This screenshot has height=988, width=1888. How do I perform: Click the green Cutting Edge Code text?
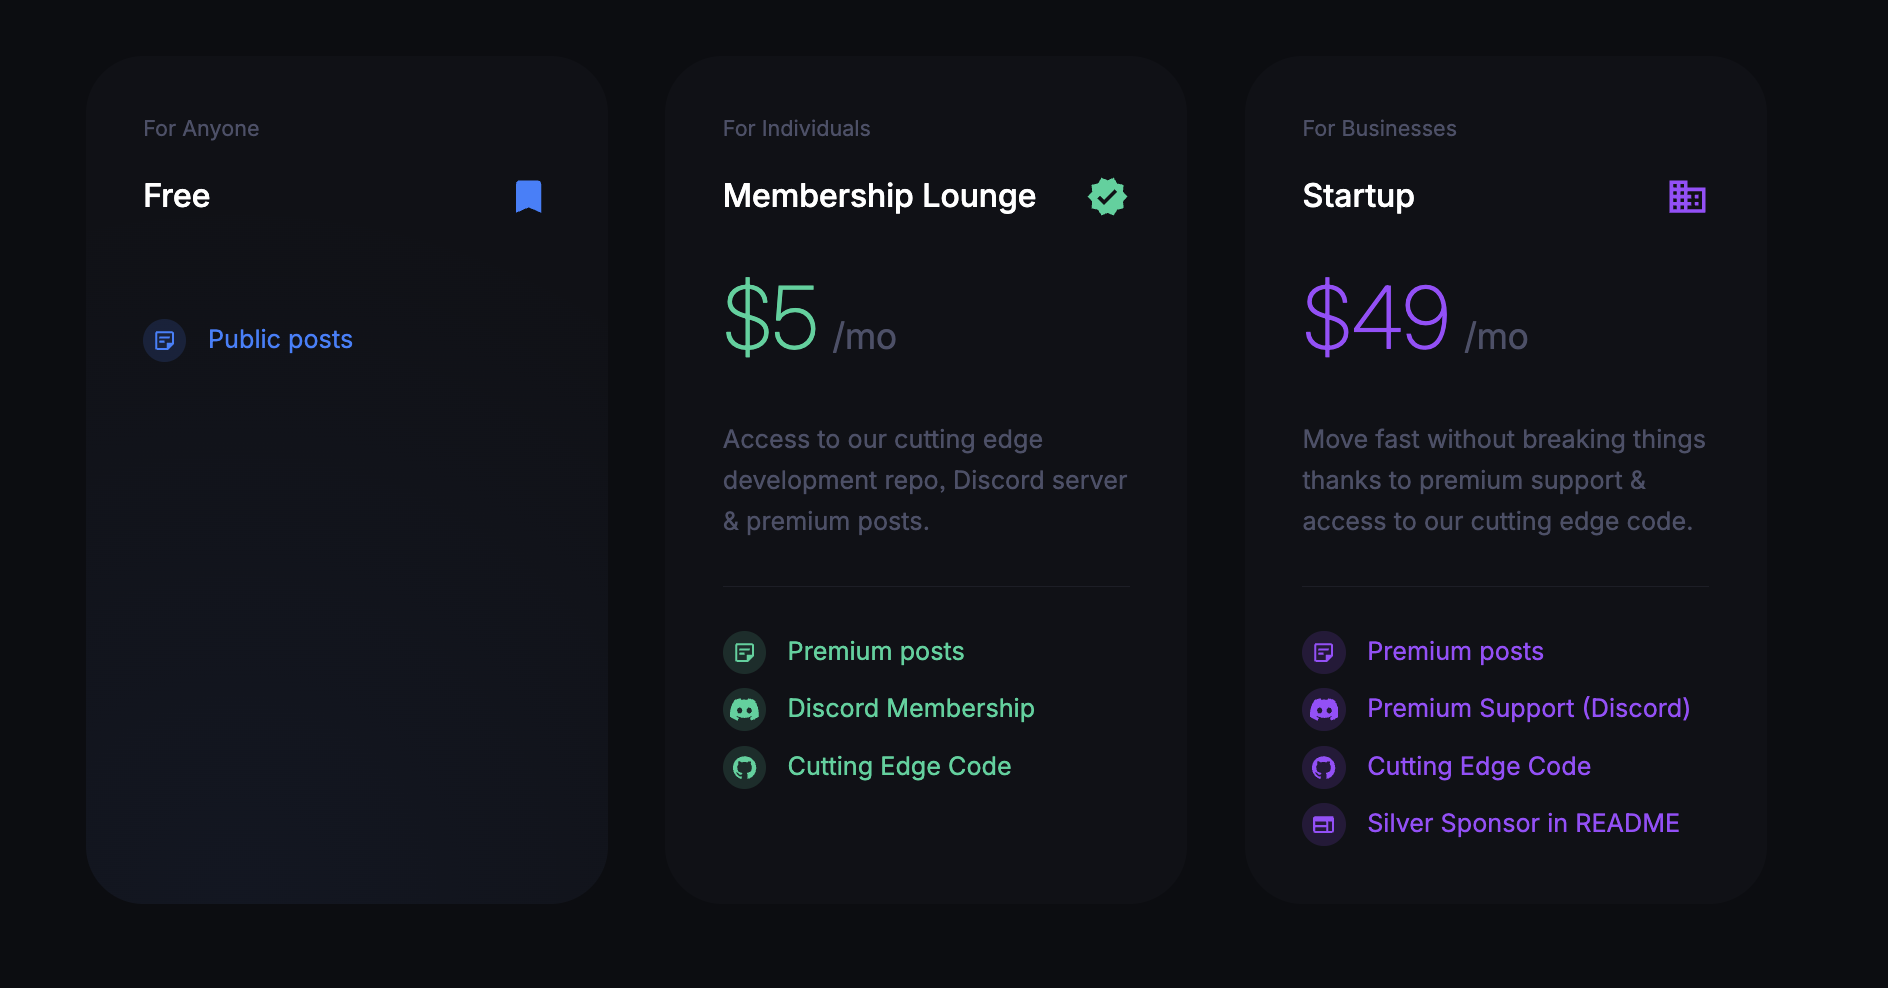[x=899, y=766]
